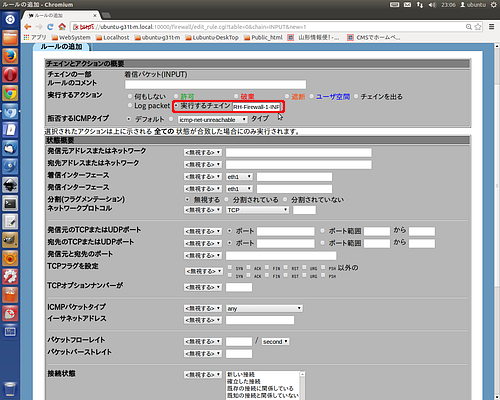Viewport: 500px width, 400px height.
Task: Select 確立した接続 in the connection state list
Action: click(x=244, y=381)
